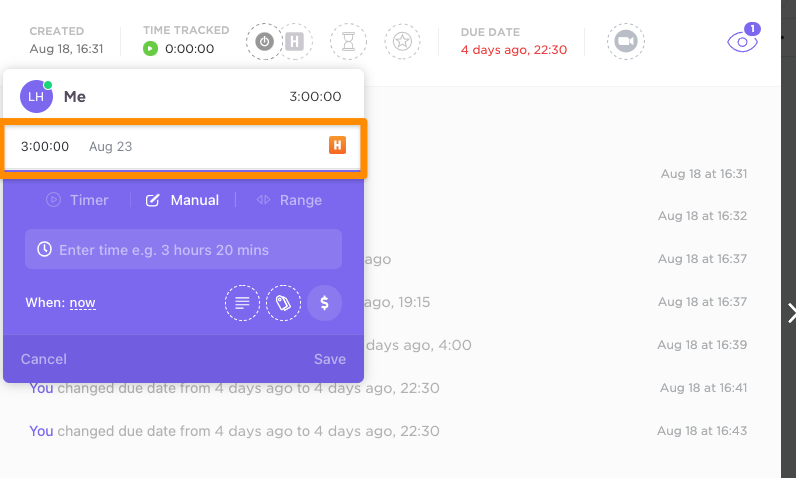Open the red due date value
The image size is (796, 478).
(x=514, y=50)
